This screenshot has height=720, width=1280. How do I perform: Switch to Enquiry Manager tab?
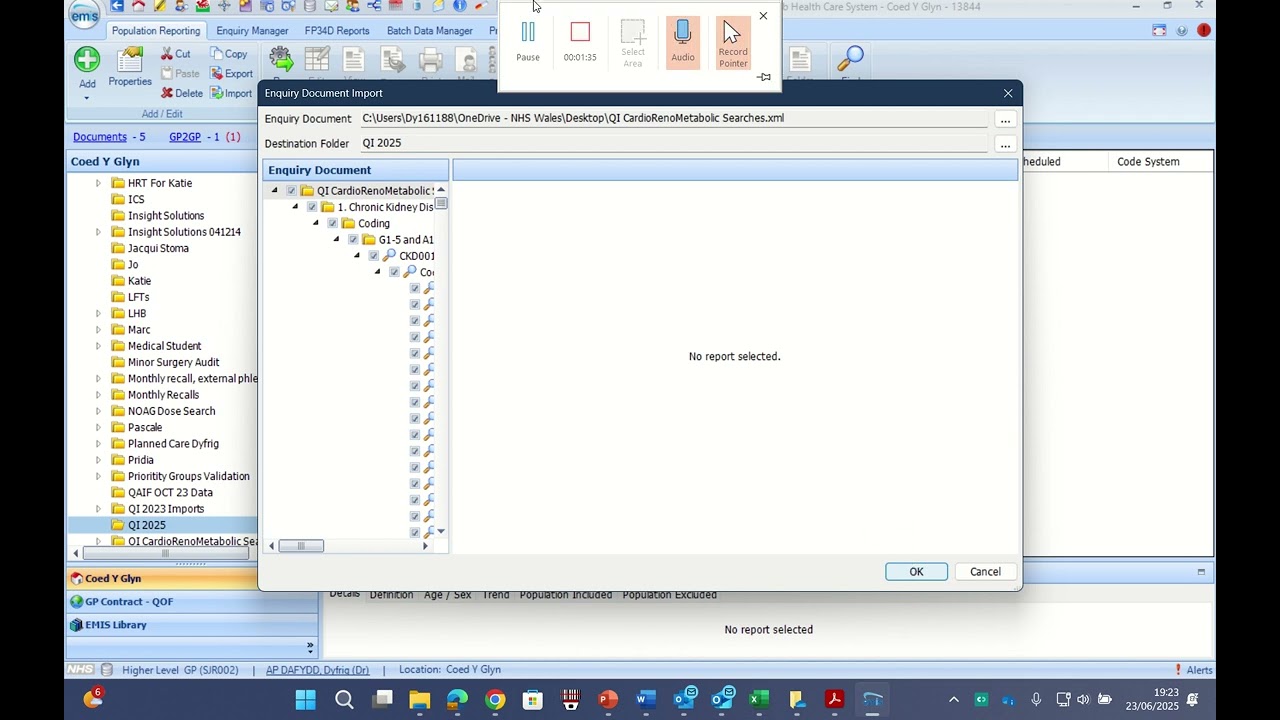coord(252,31)
